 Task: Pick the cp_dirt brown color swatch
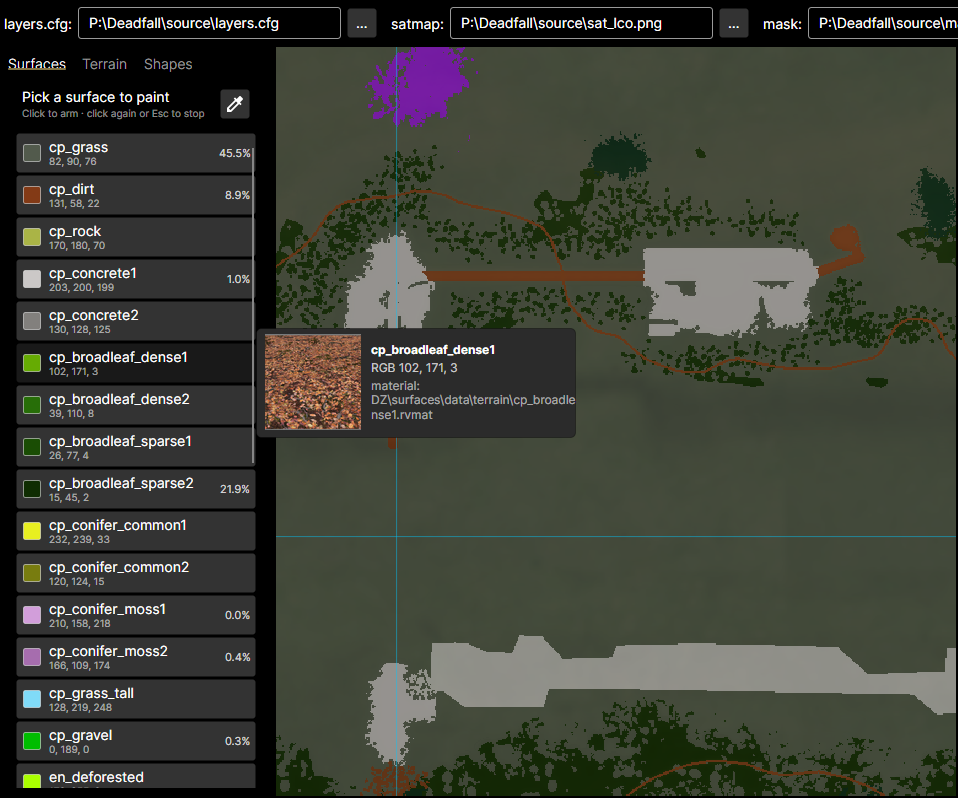[32, 195]
